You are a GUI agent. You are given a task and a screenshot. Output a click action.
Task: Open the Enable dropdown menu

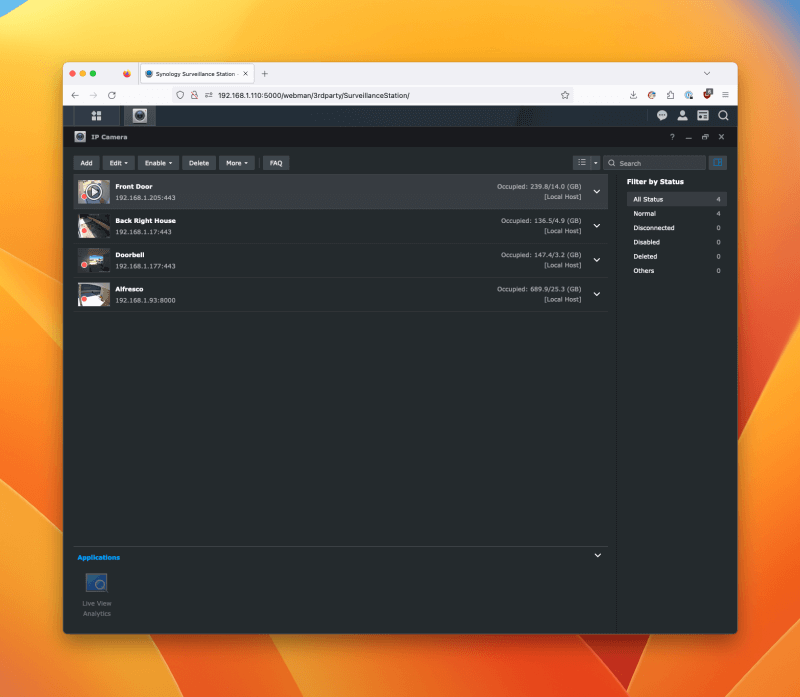[x=158, y=163]
